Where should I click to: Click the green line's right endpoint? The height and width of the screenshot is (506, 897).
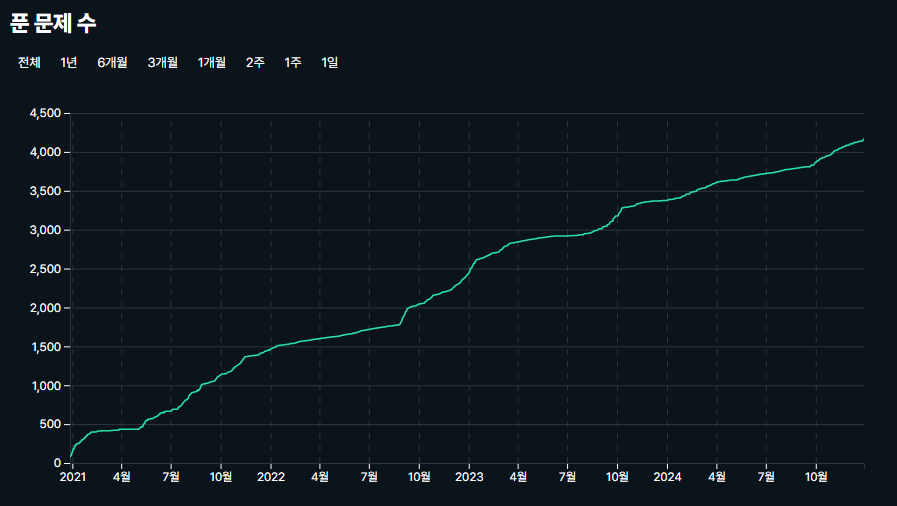coord(863,139)
